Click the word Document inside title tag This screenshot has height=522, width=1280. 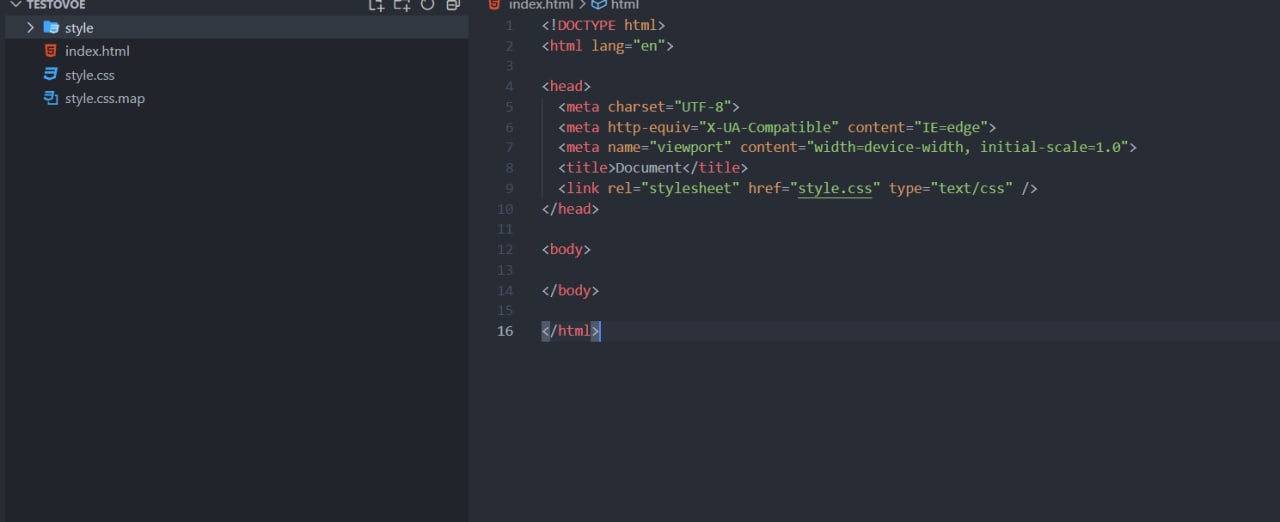tap(649, 168)
